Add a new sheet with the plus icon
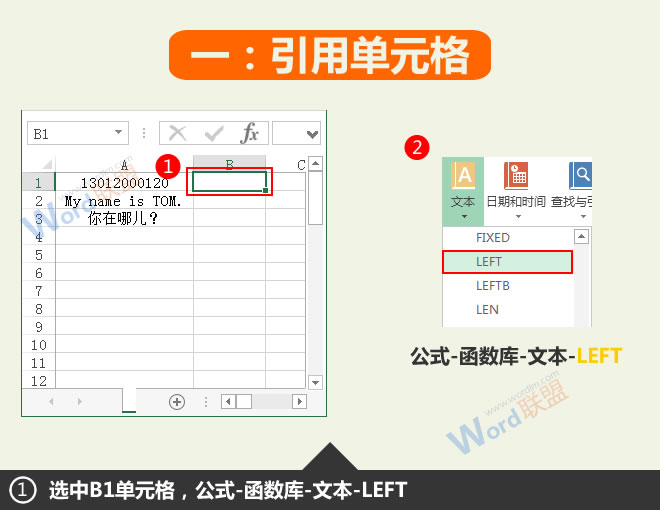 [177, 402]
